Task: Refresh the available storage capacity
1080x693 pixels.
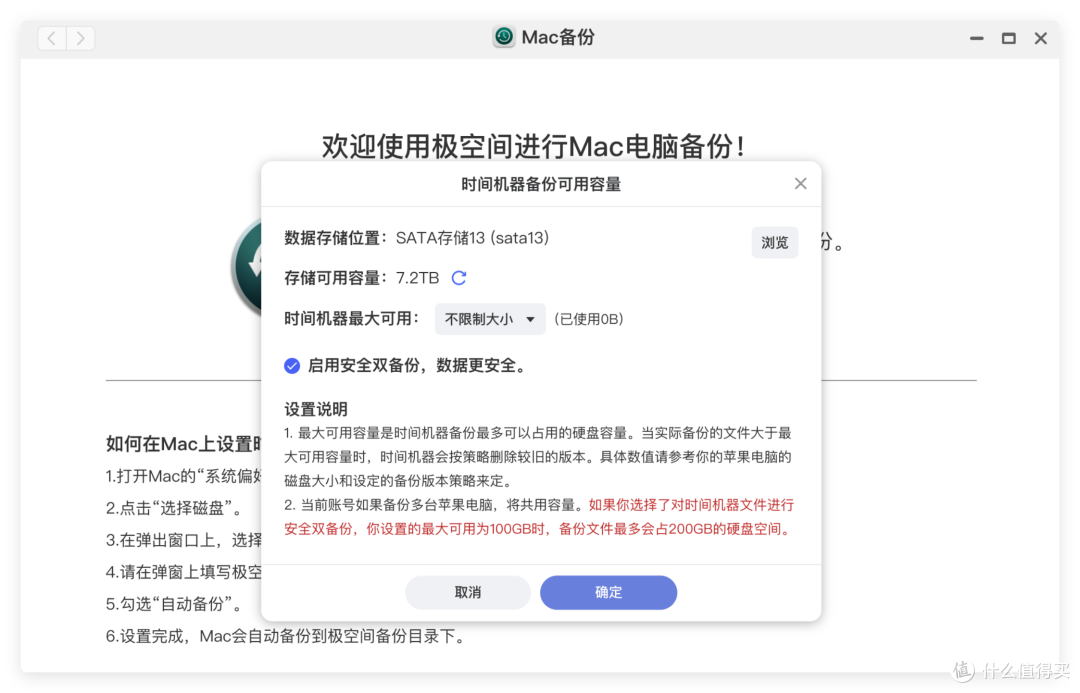Action: coord(459,278)
